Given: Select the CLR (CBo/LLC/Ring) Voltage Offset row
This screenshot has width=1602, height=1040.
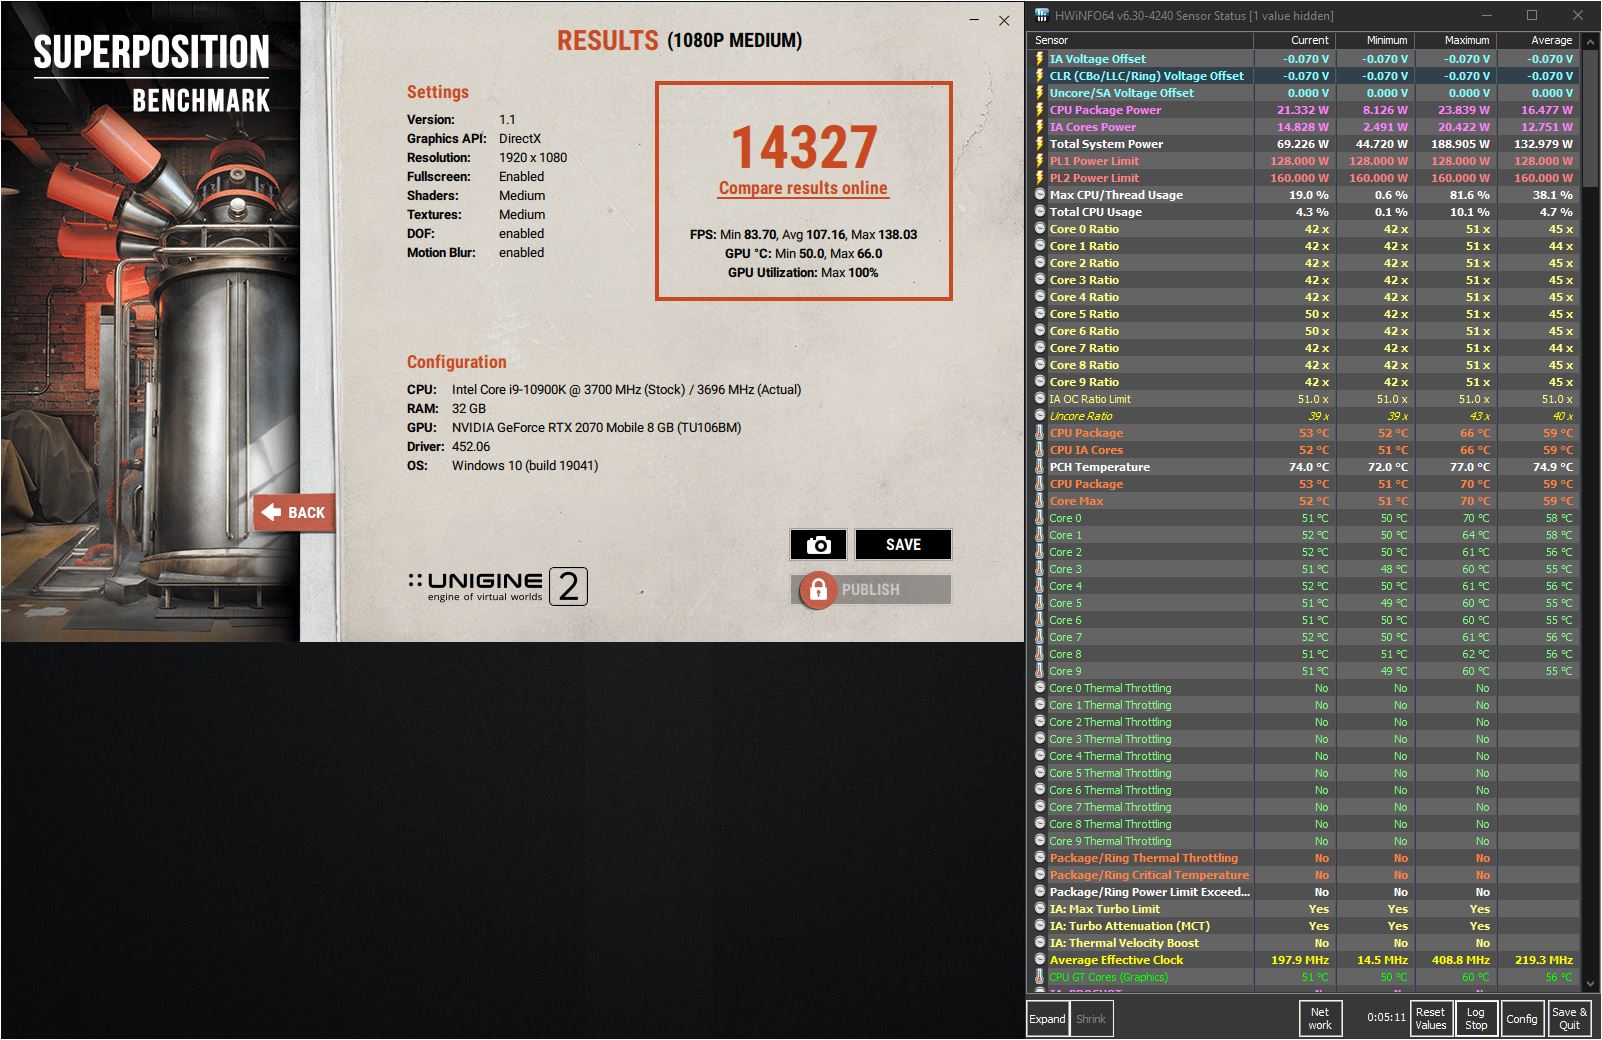Looking at the screenshot, I should pyautogui.click(x=1303, y=76).
